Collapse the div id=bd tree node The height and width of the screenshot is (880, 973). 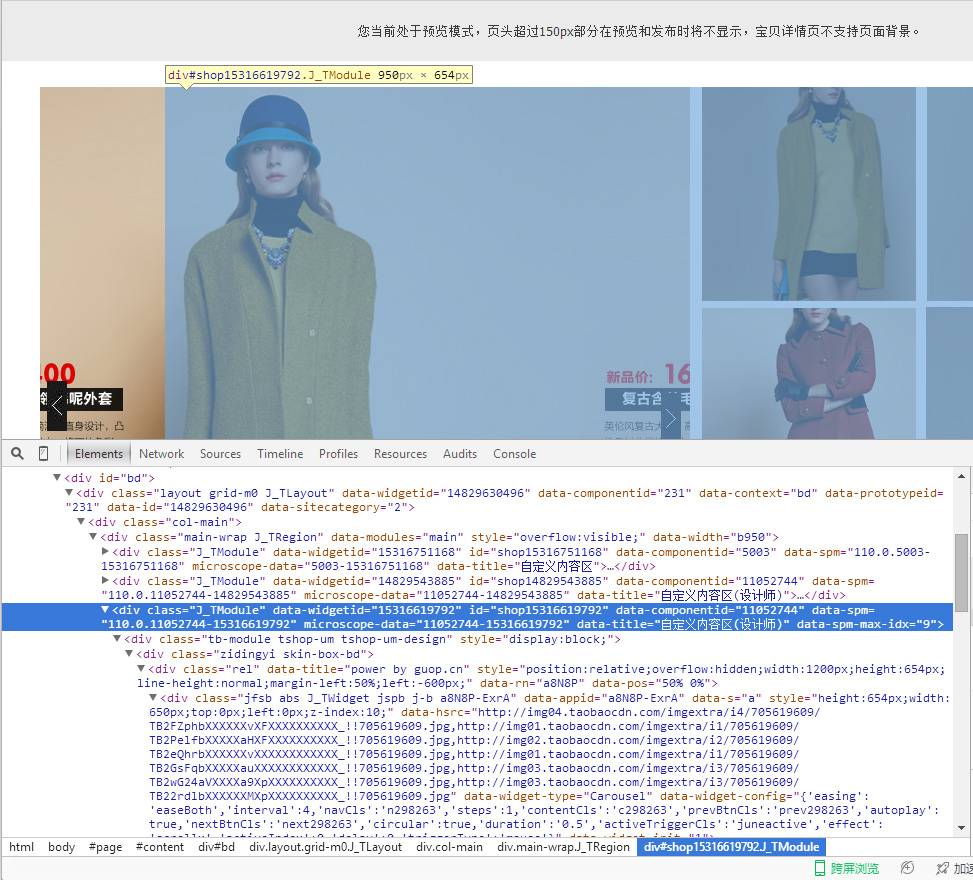click(57, 477)
